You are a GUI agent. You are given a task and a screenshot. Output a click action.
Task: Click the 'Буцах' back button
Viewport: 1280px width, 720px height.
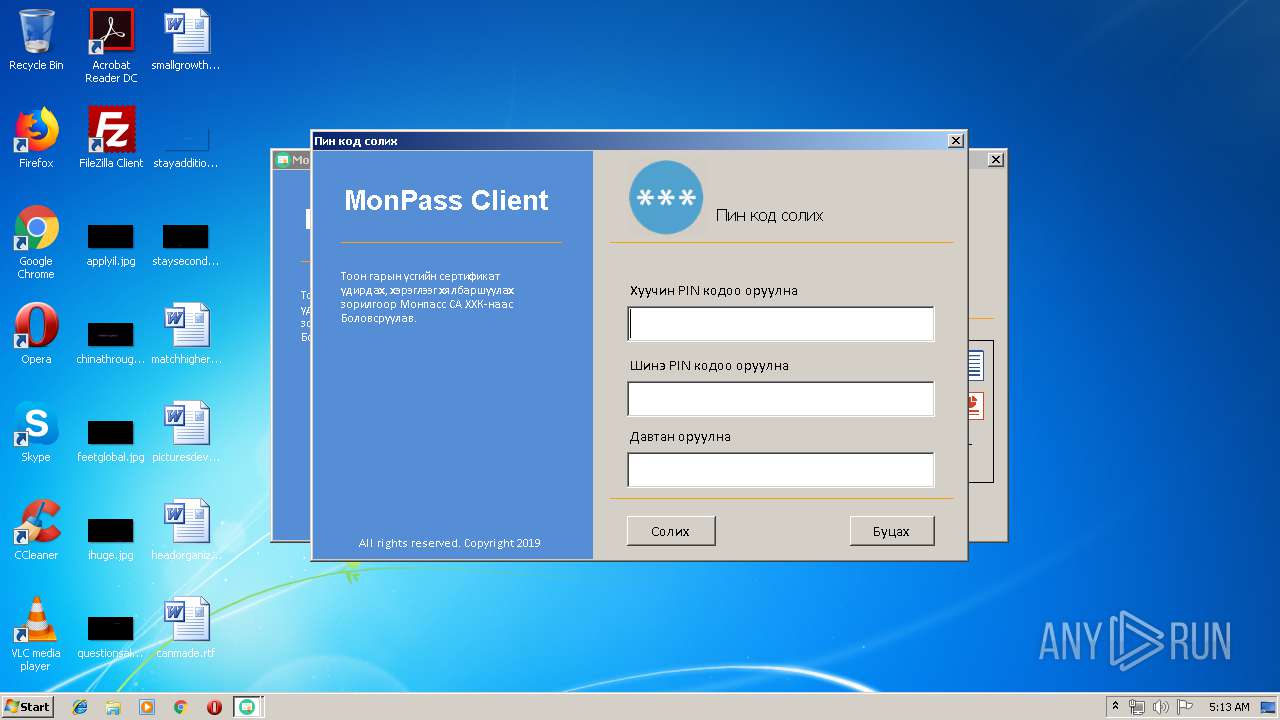pos(891,531)
